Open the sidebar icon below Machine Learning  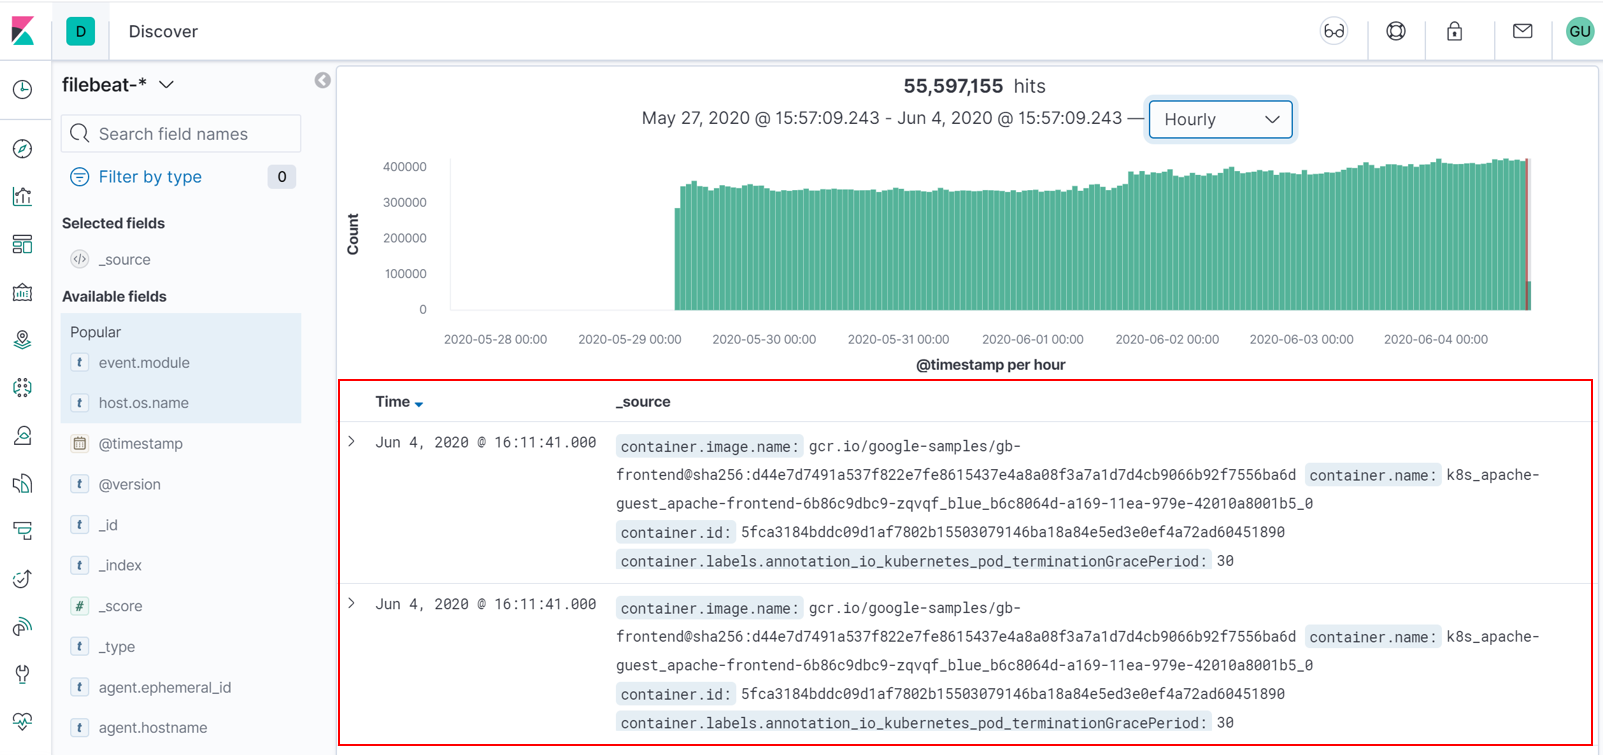(23, 436)
